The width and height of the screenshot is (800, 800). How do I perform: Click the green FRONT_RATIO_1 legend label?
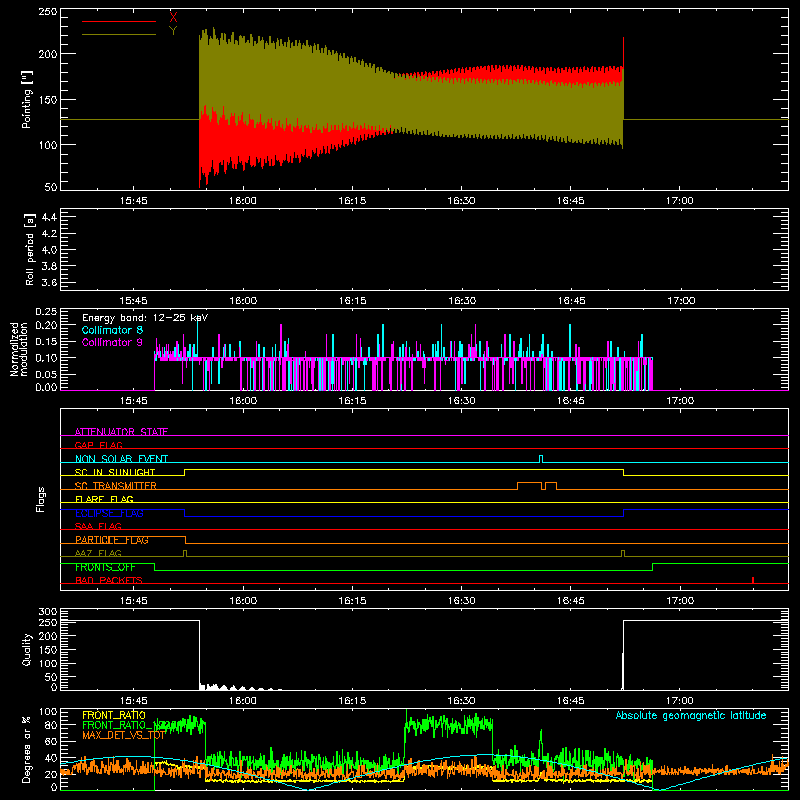[122, 725]
